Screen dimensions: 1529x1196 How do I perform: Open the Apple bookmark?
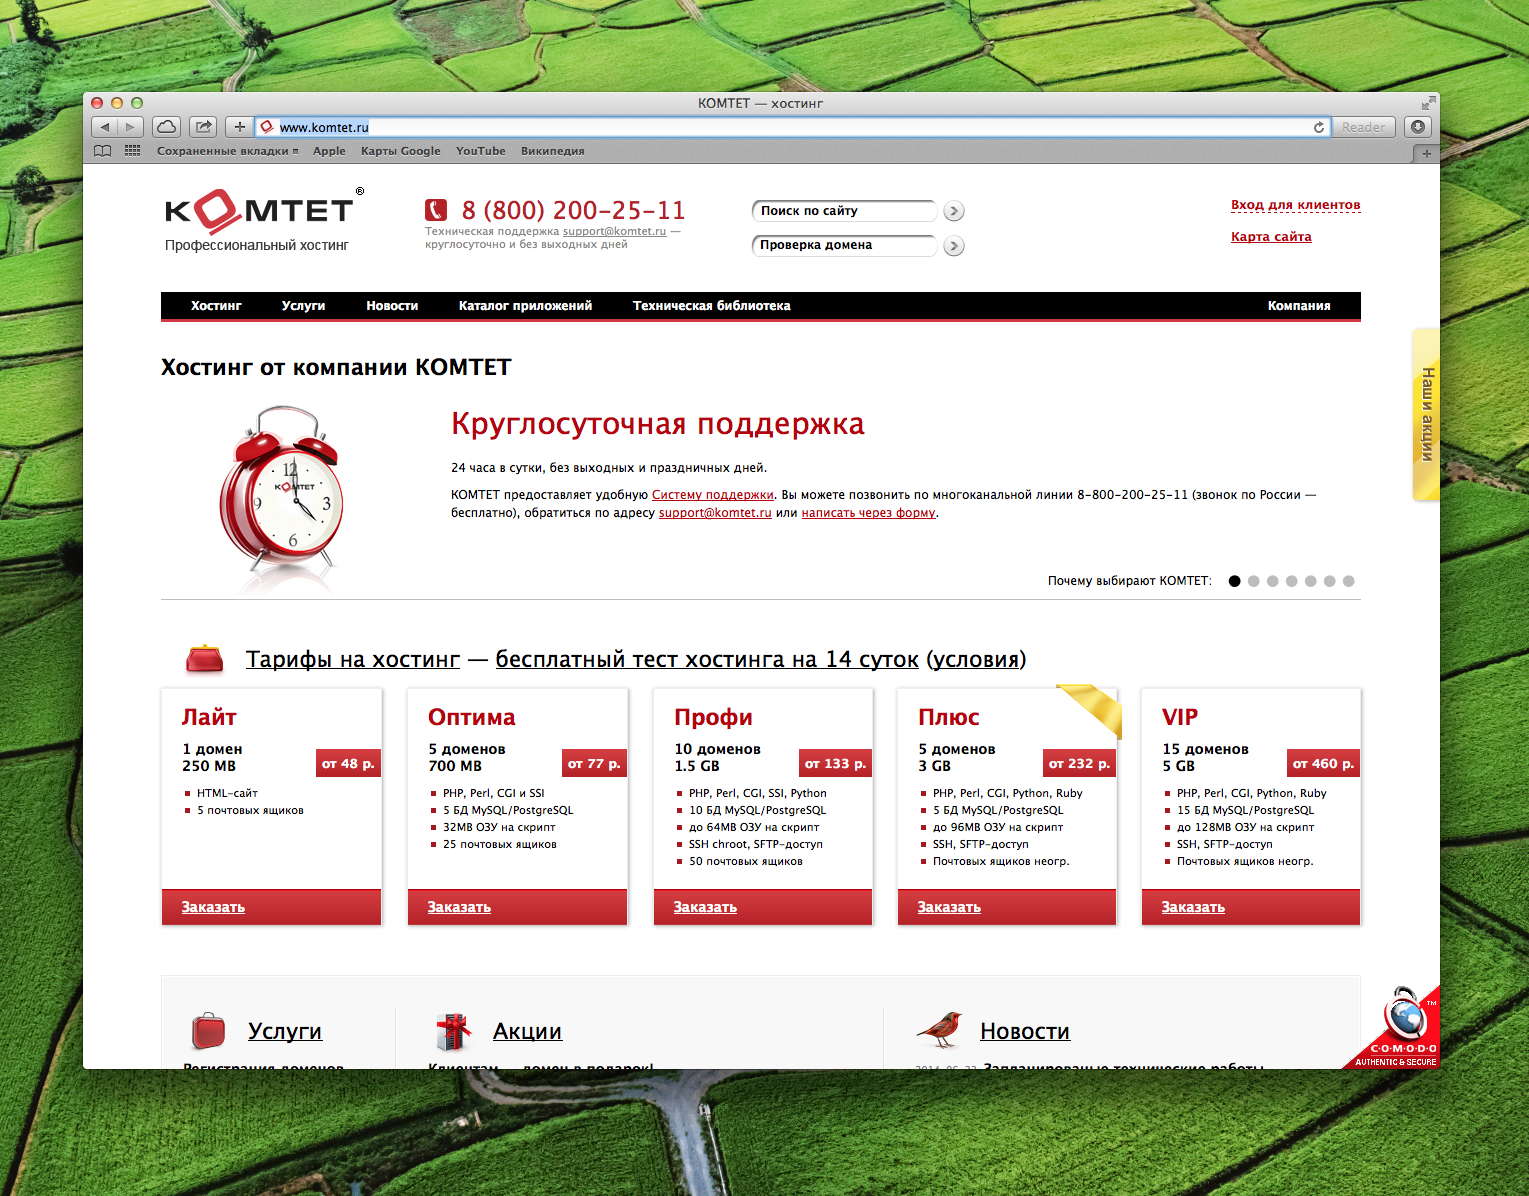click(329, 151)
